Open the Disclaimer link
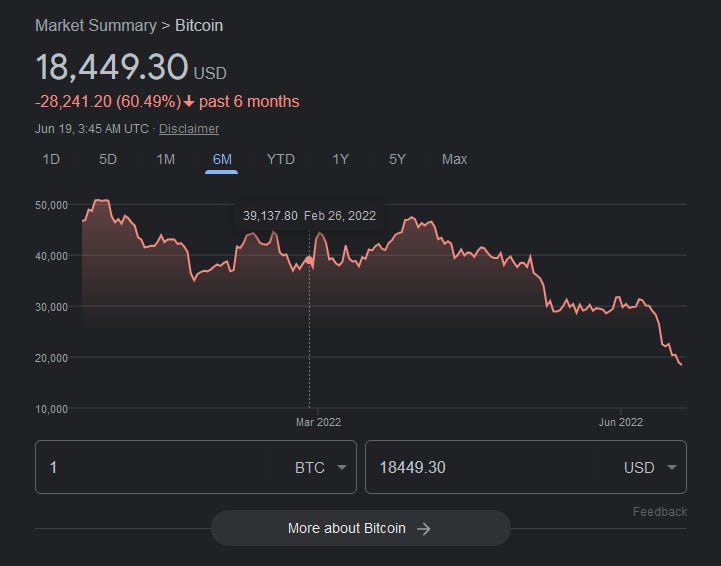The height and width of the screenshot is (566, 721). click(189, 129)
